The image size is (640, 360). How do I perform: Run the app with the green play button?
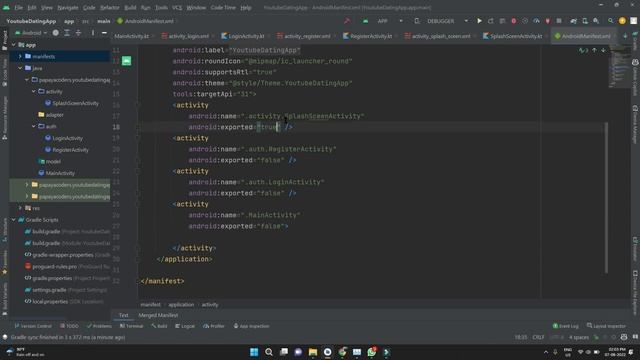click(479, 21)
